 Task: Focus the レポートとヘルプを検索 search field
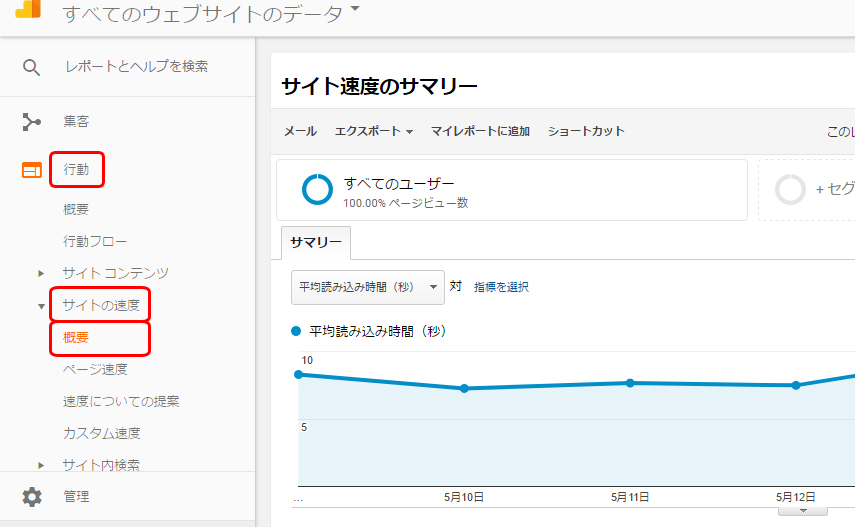[136, 67]
